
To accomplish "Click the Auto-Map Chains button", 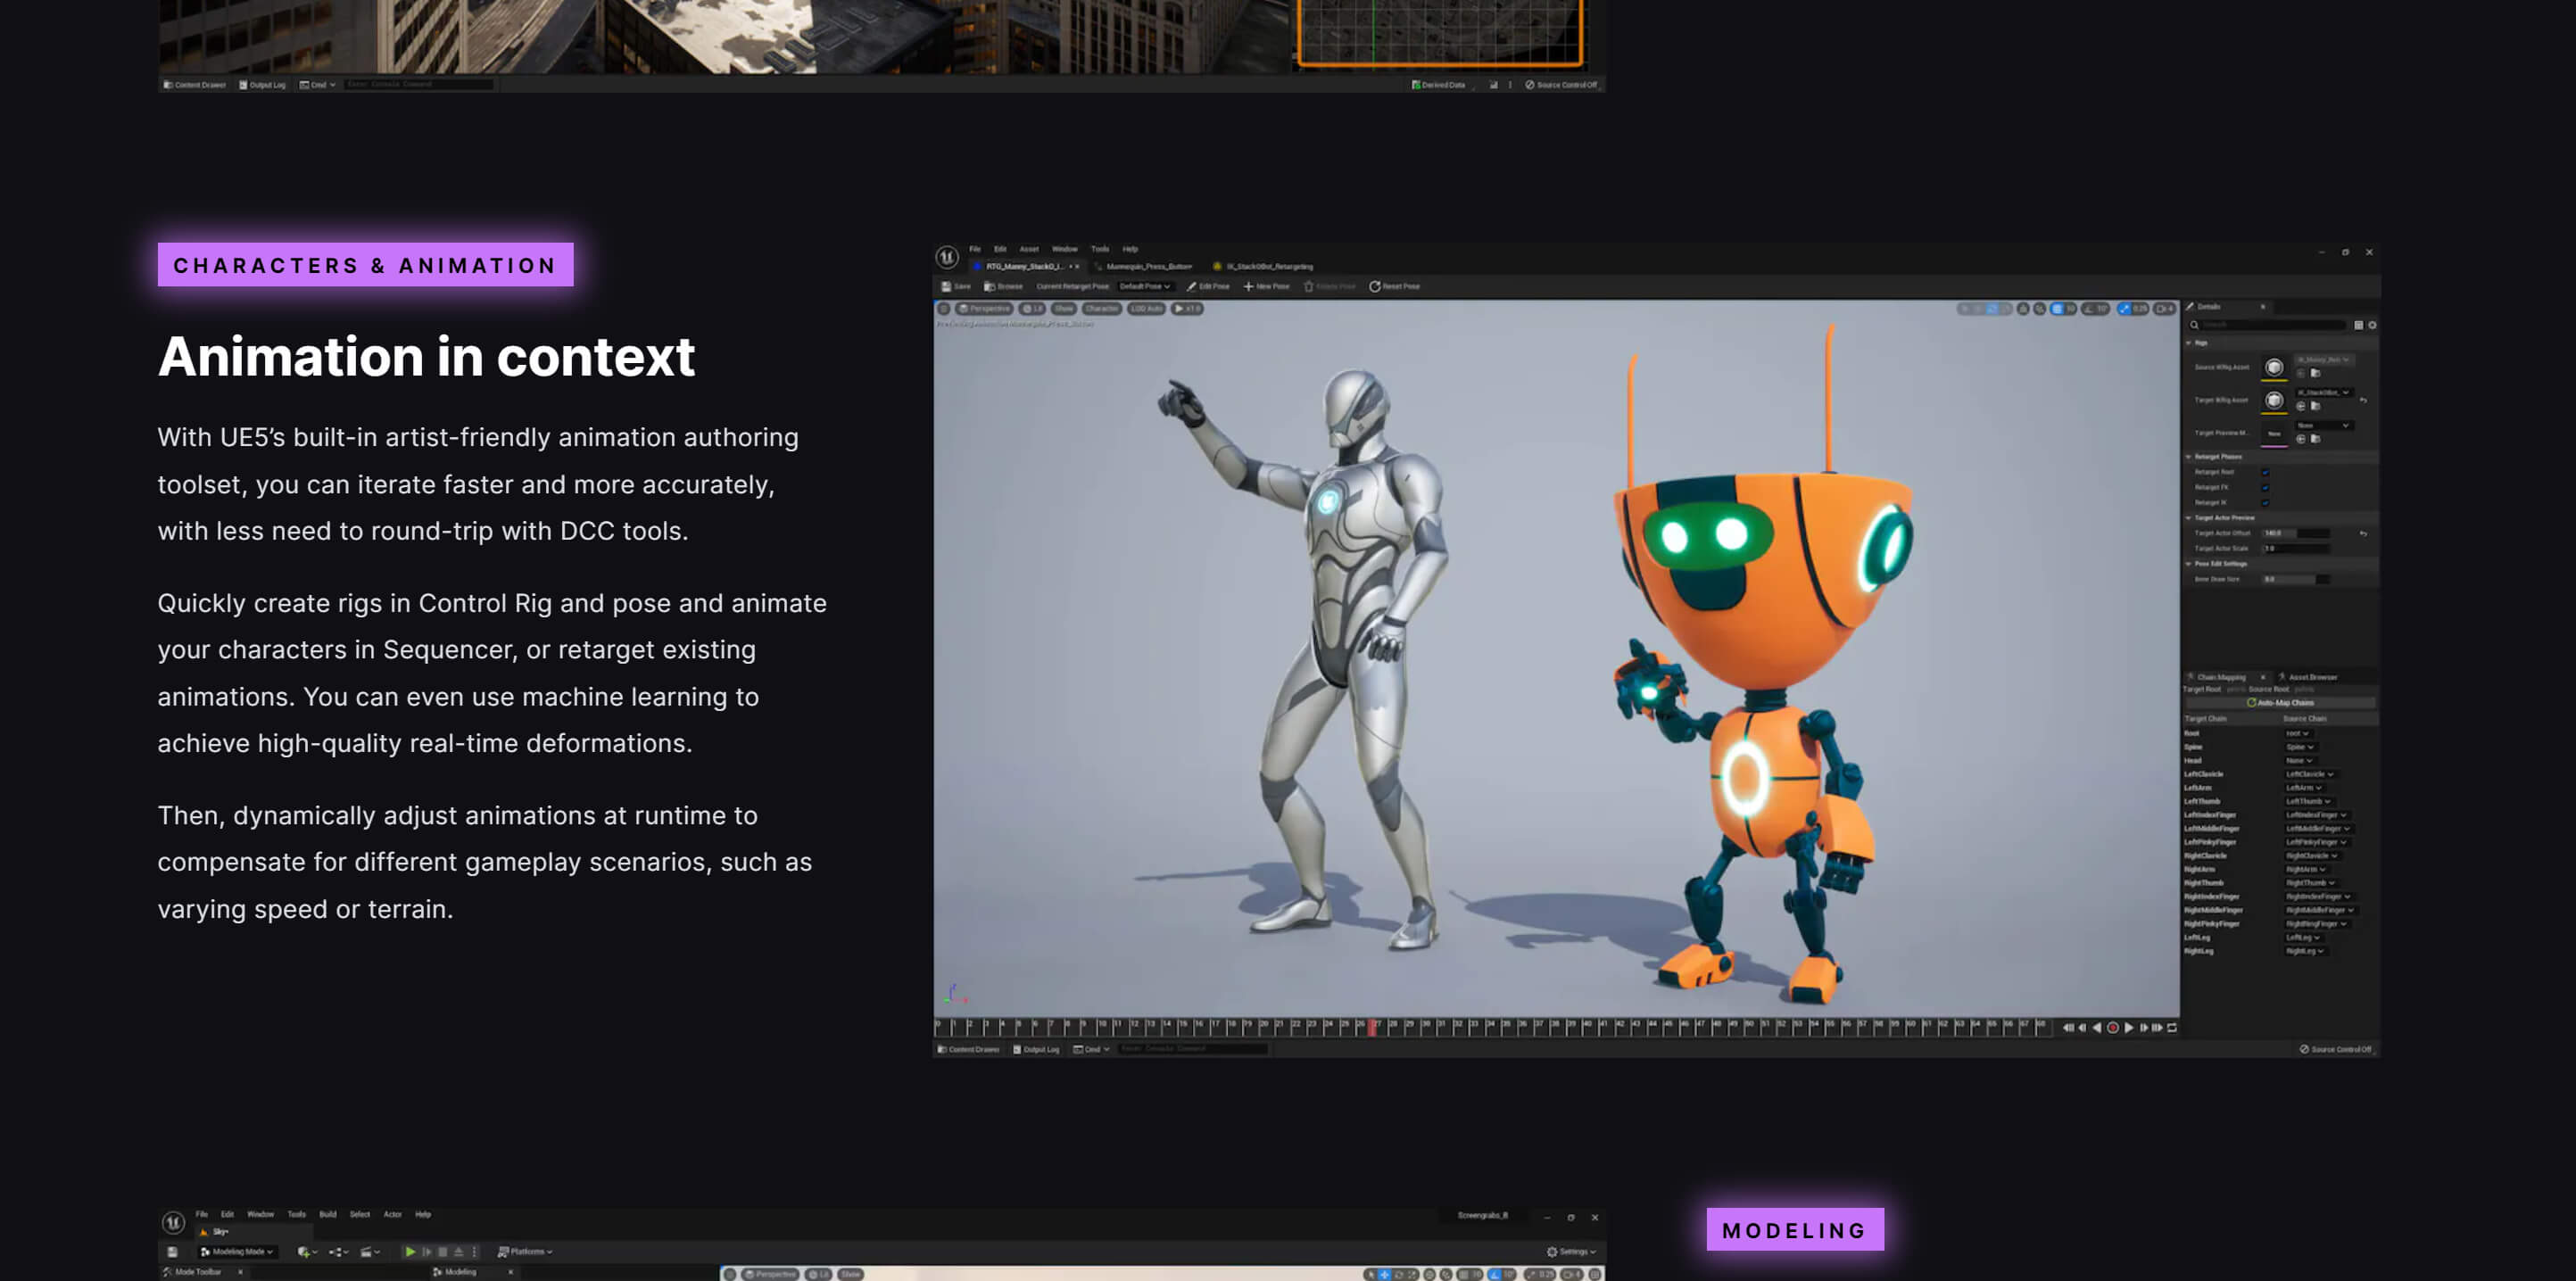I will pos(2280,702).
